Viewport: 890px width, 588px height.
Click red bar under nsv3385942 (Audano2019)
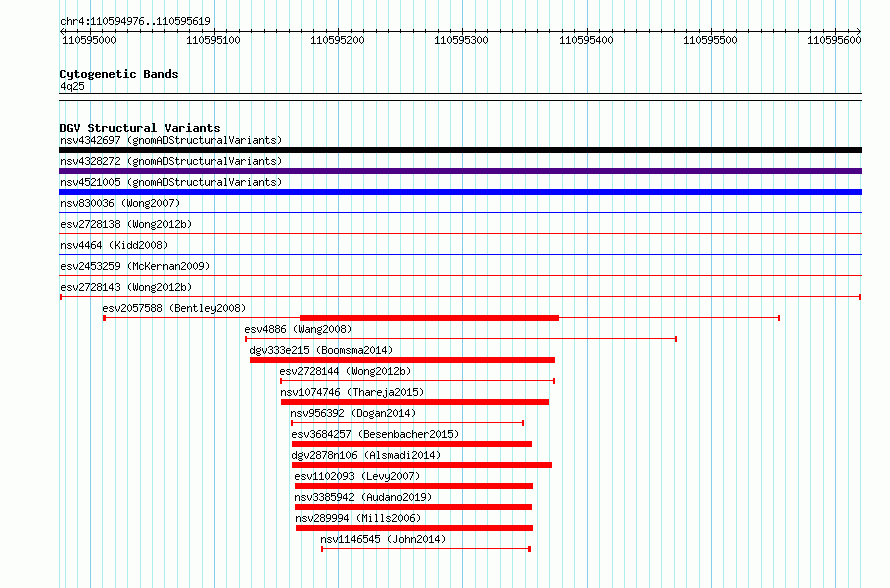pyautogui.click(x=414, y=507)
